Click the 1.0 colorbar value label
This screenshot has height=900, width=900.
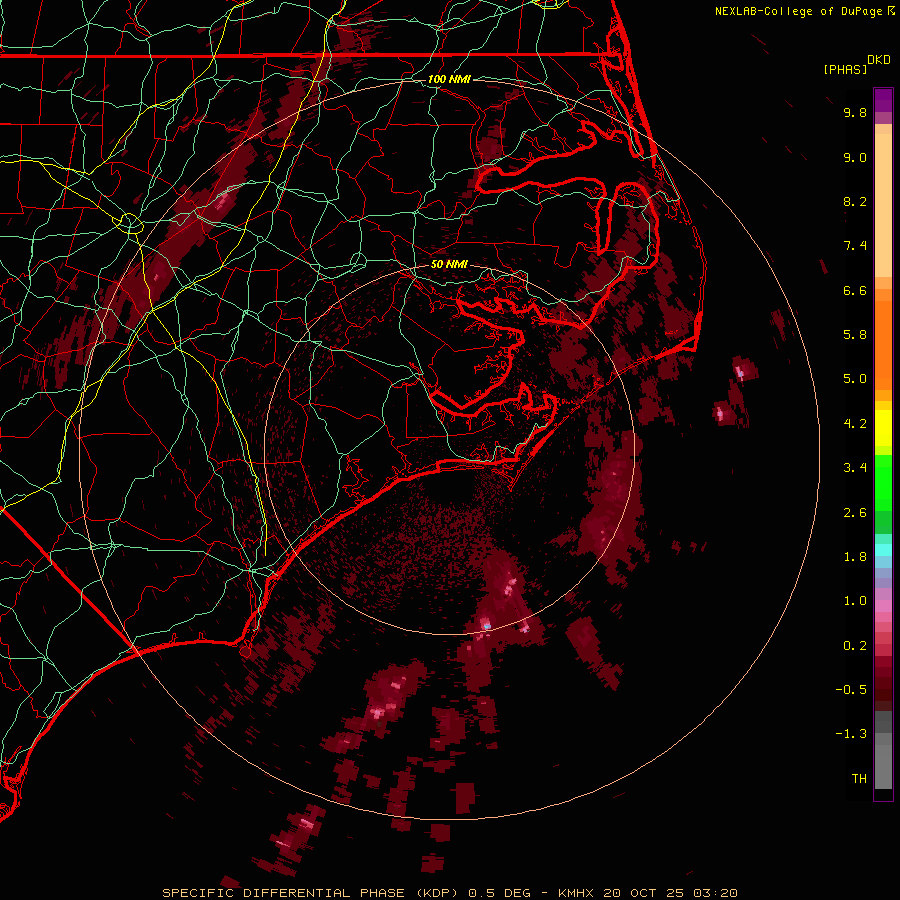coord(855,602)
